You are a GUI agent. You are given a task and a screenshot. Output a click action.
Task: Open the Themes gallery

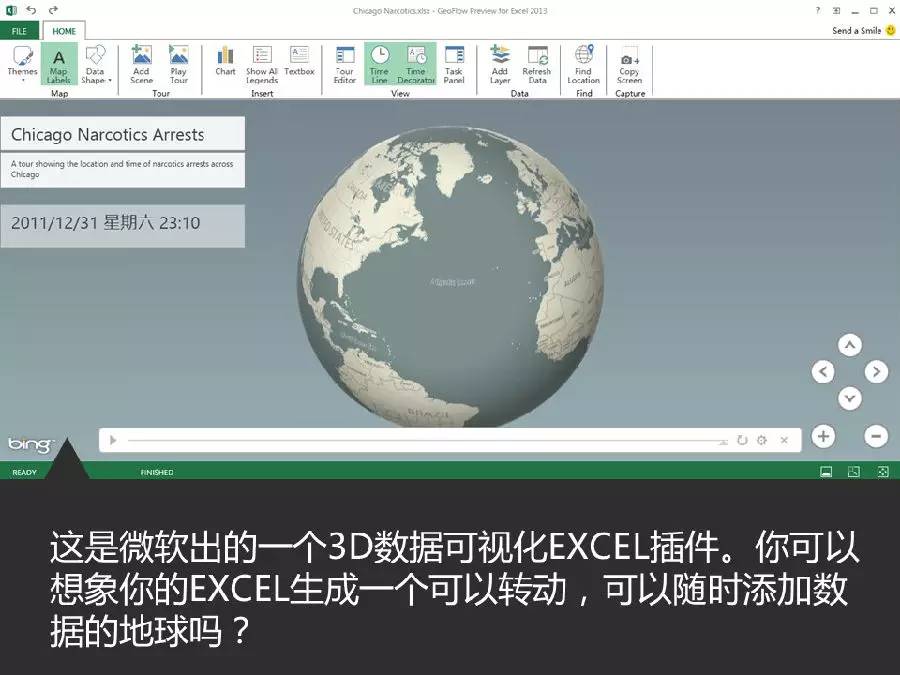pos(22,63)
